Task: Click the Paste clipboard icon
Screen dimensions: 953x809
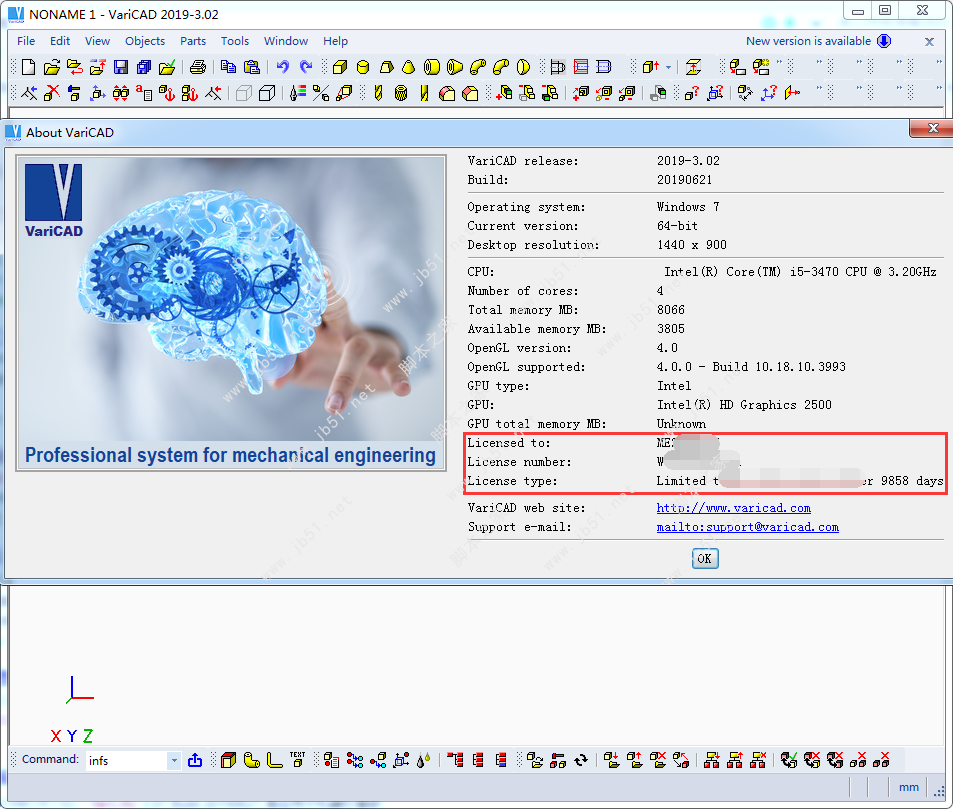Action: (x=252, y=67)
